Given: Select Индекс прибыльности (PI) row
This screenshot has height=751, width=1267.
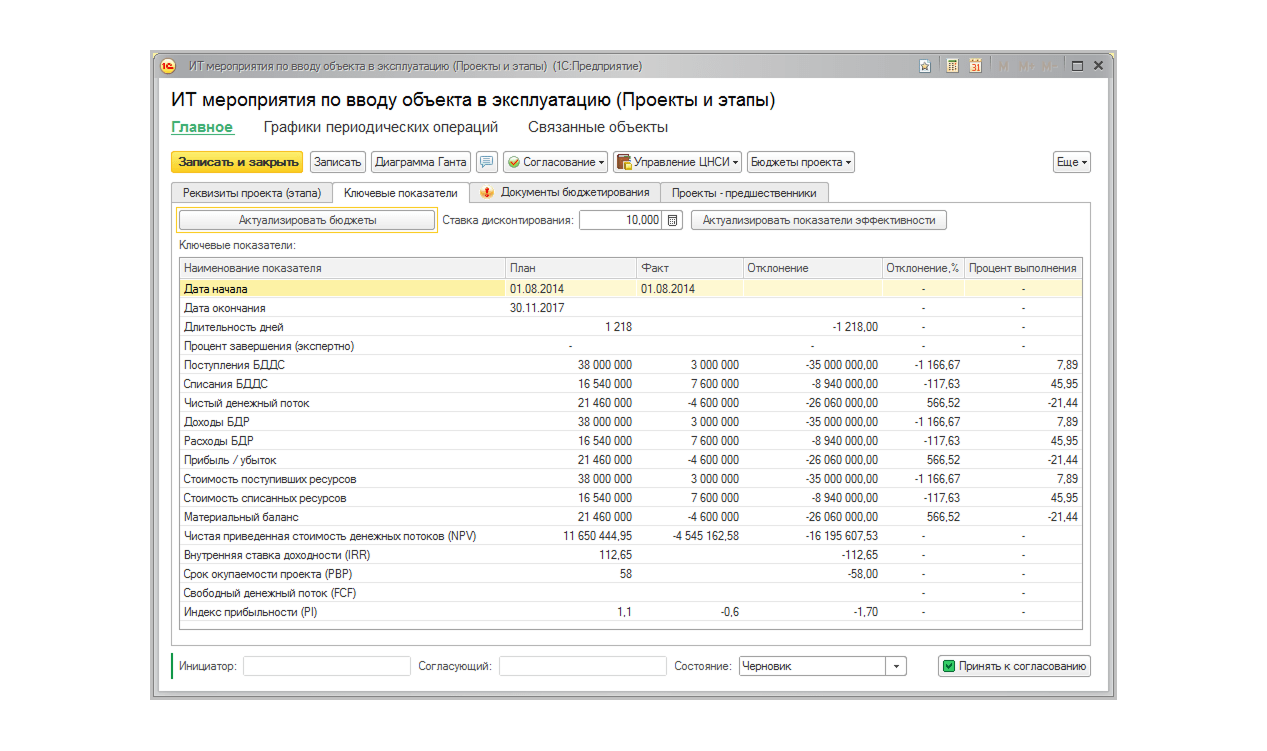Looking at the screenshot, I should point(631,612).
